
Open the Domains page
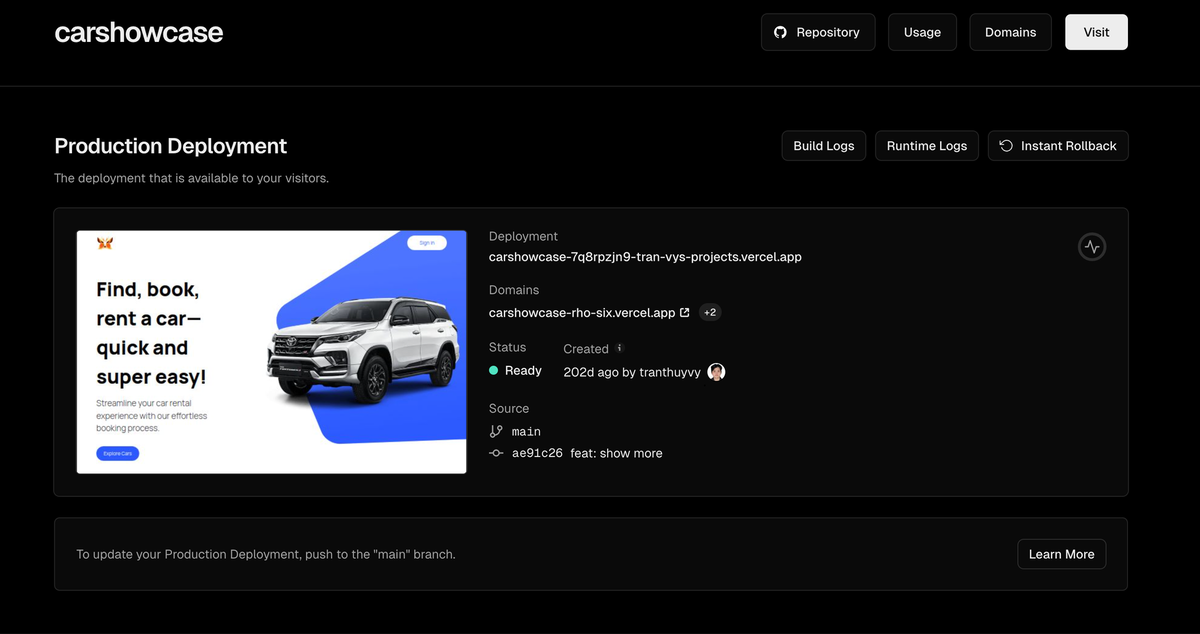(1010, 32)
